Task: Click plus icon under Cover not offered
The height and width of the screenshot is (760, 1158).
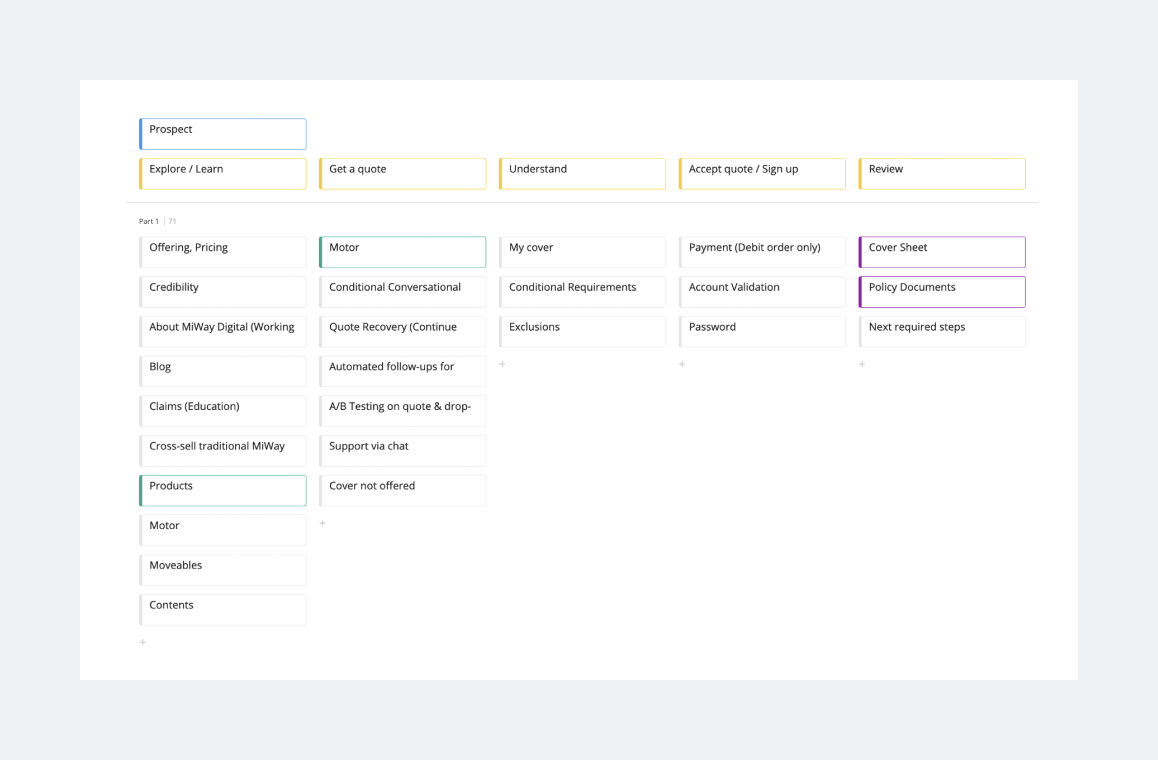Action: point(322,523)
